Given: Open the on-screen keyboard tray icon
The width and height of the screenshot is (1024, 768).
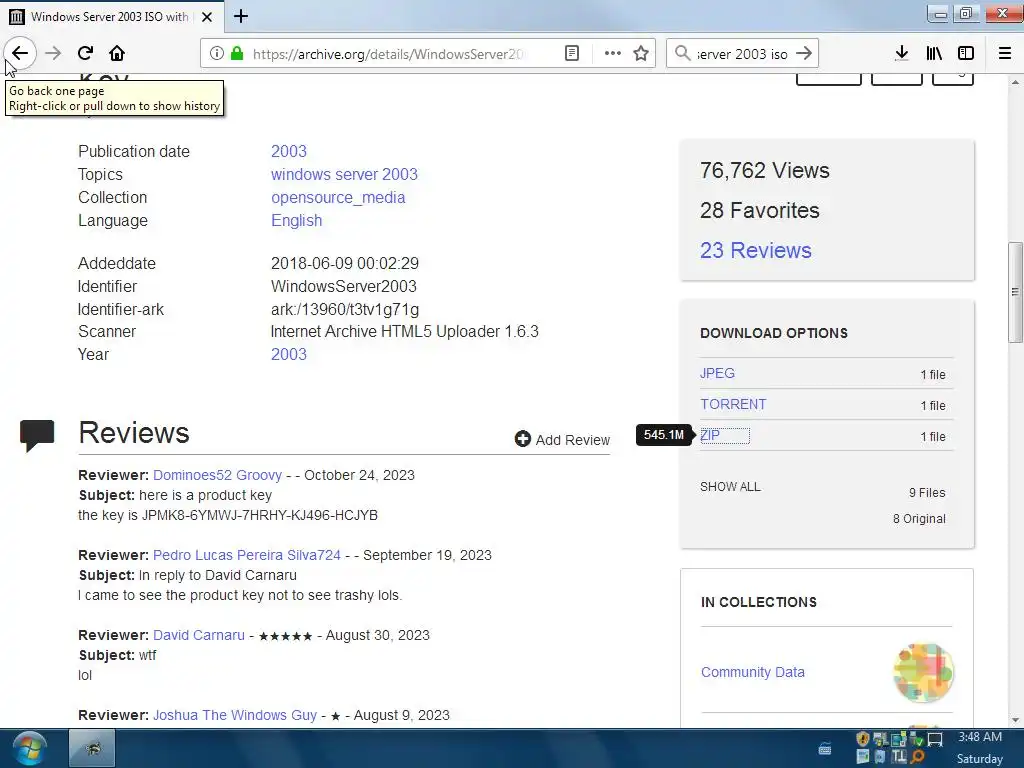Looking at the screenshot, I should pyautogui.click(x=825, y=748).
